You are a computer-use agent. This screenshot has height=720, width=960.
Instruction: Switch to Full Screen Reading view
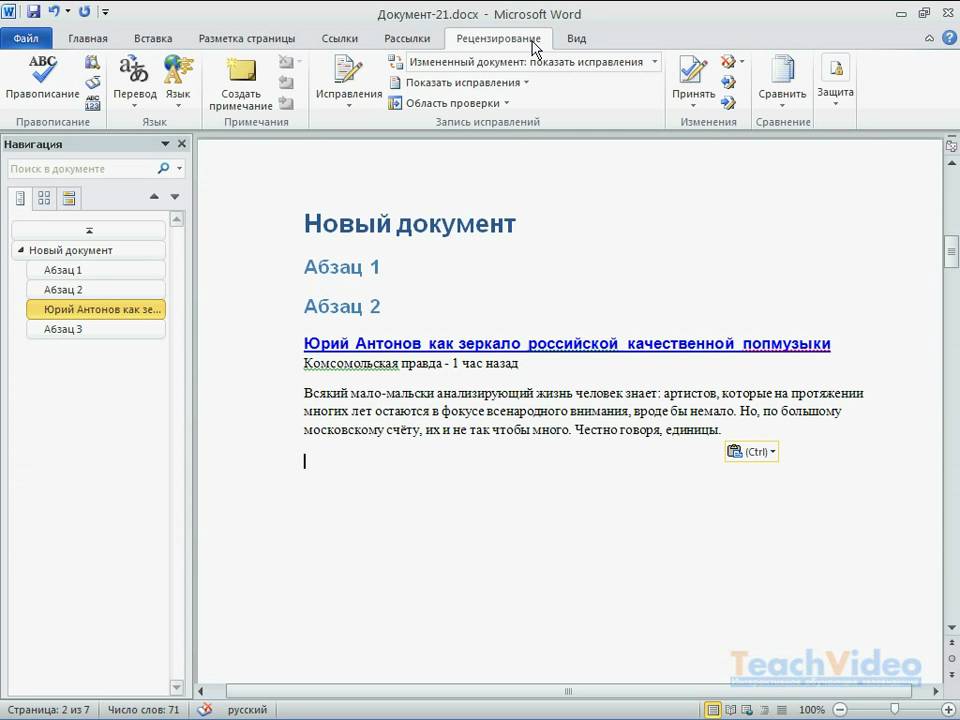[730, 710]
